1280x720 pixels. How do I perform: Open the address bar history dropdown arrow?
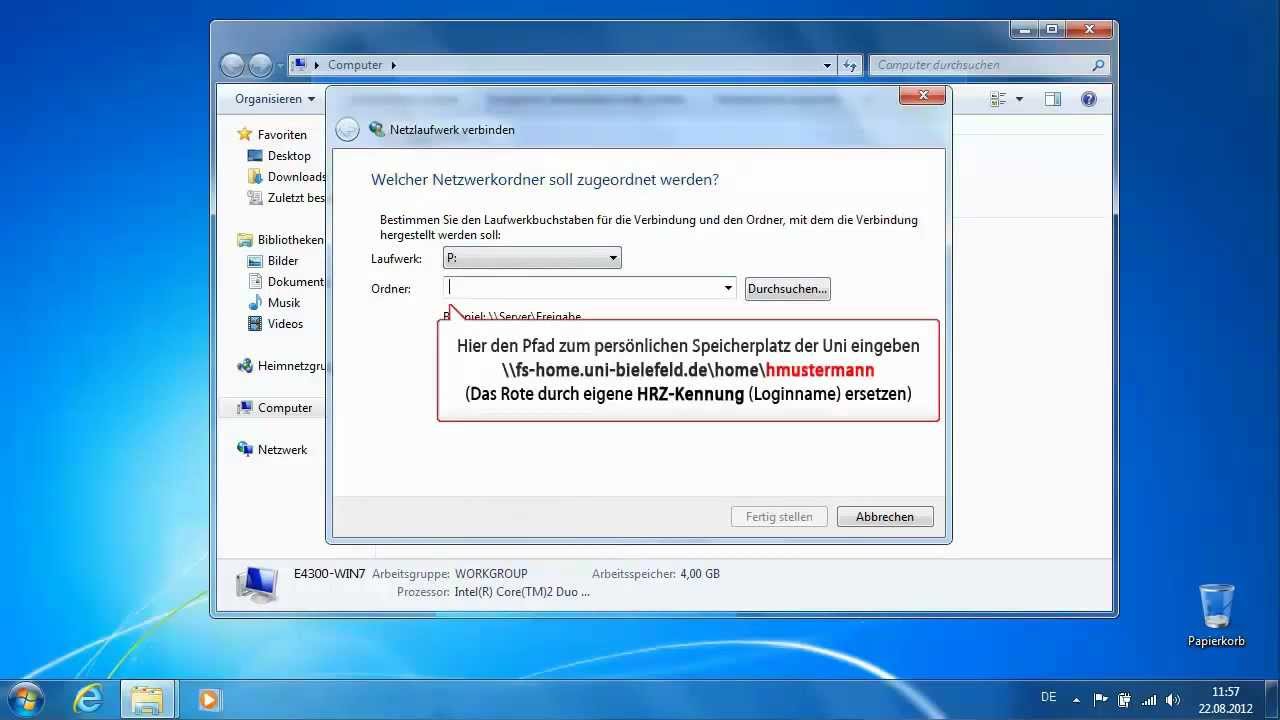[x=827, y=65]
